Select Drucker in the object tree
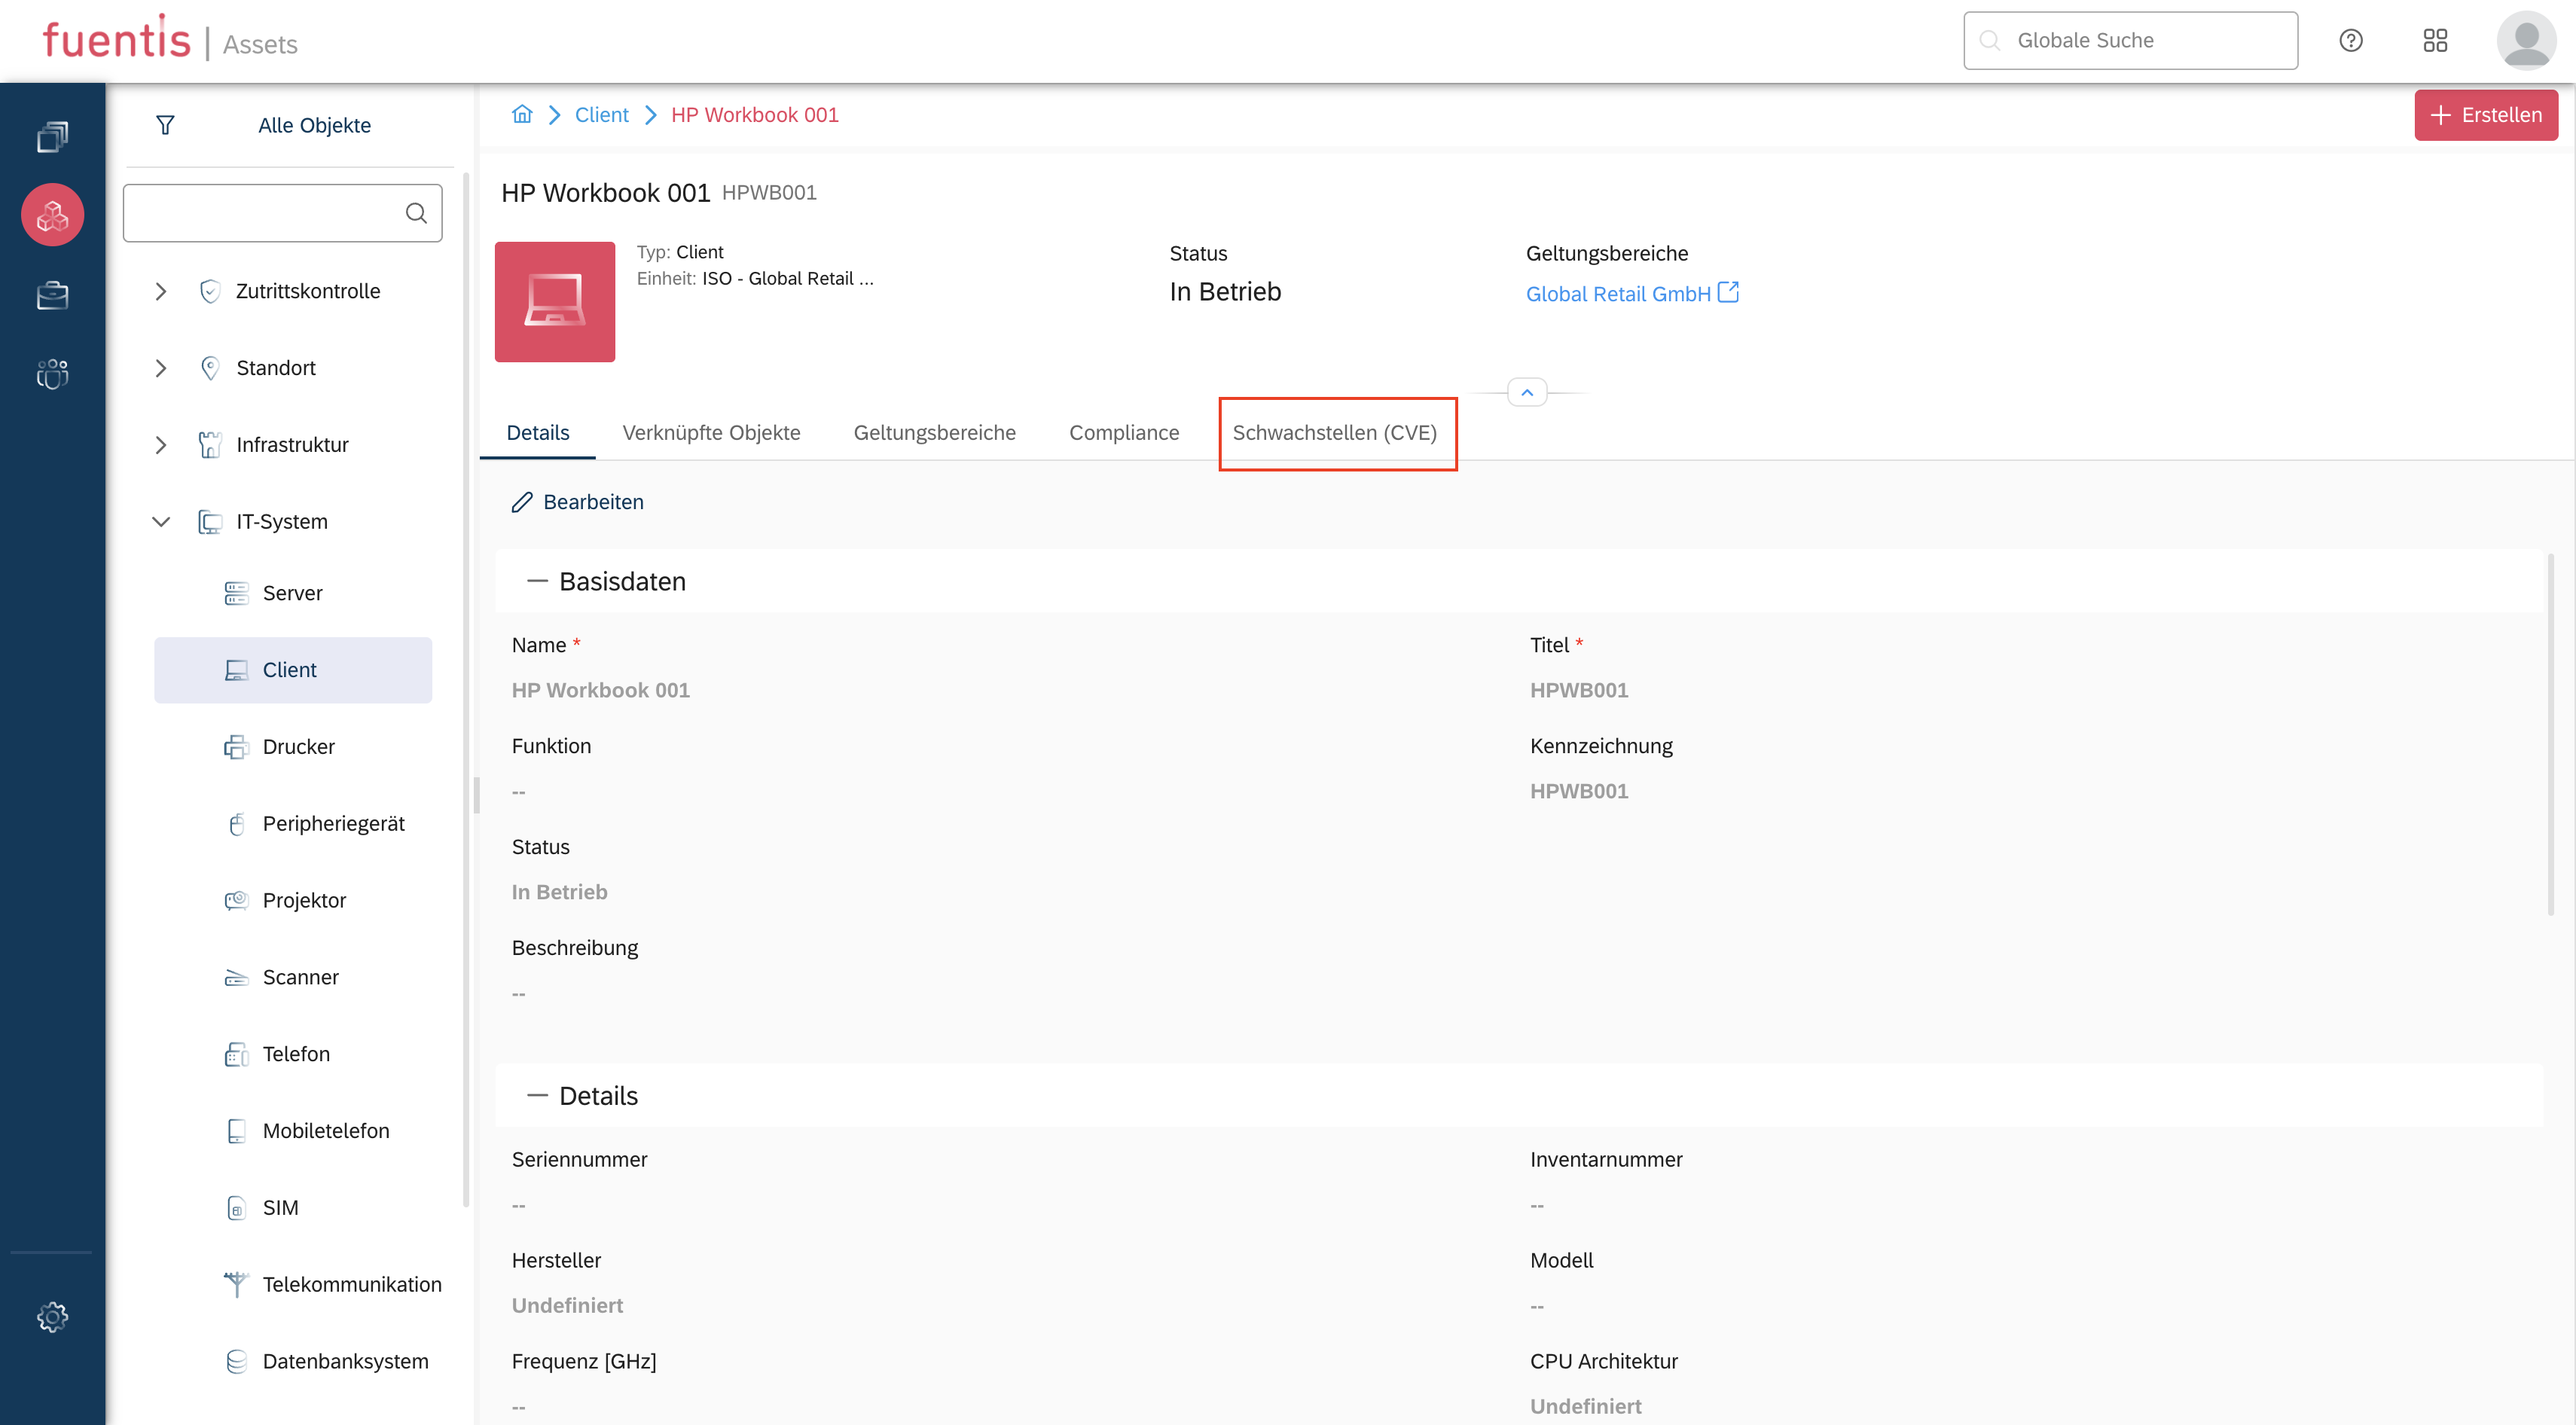Image resolution: width=2576 pixels, height=1425 pixels. pyautogui.click(x=298, y=746)
